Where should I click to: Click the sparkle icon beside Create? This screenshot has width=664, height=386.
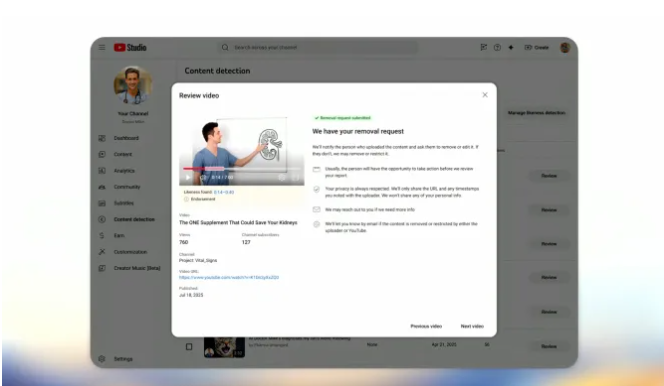click(x=511, y=47)
